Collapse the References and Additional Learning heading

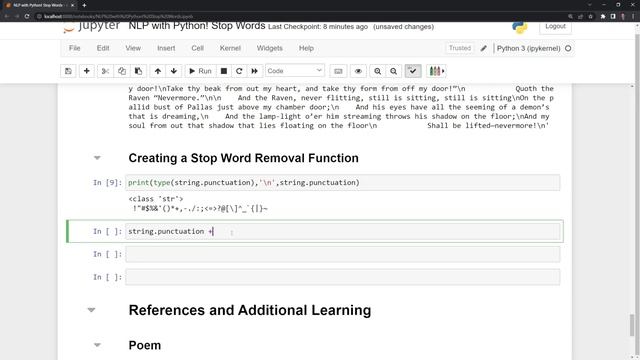(x=91, y=310)
